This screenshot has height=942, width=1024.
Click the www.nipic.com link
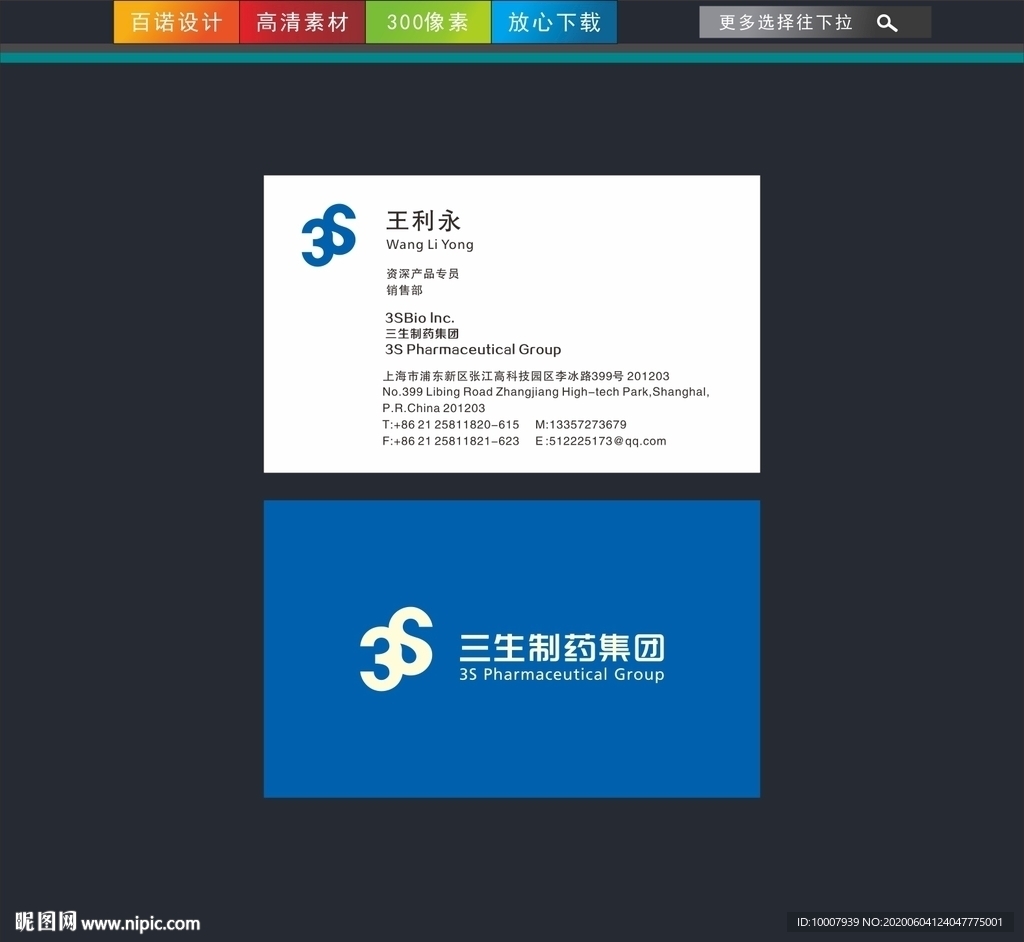tap(140, 924)
